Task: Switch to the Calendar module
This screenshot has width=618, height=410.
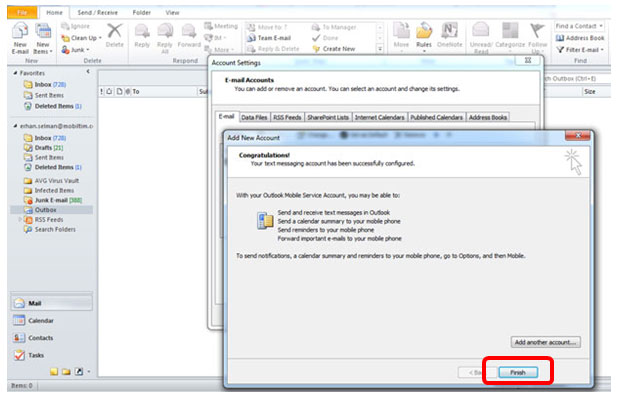Action: [x=52, y=321]
